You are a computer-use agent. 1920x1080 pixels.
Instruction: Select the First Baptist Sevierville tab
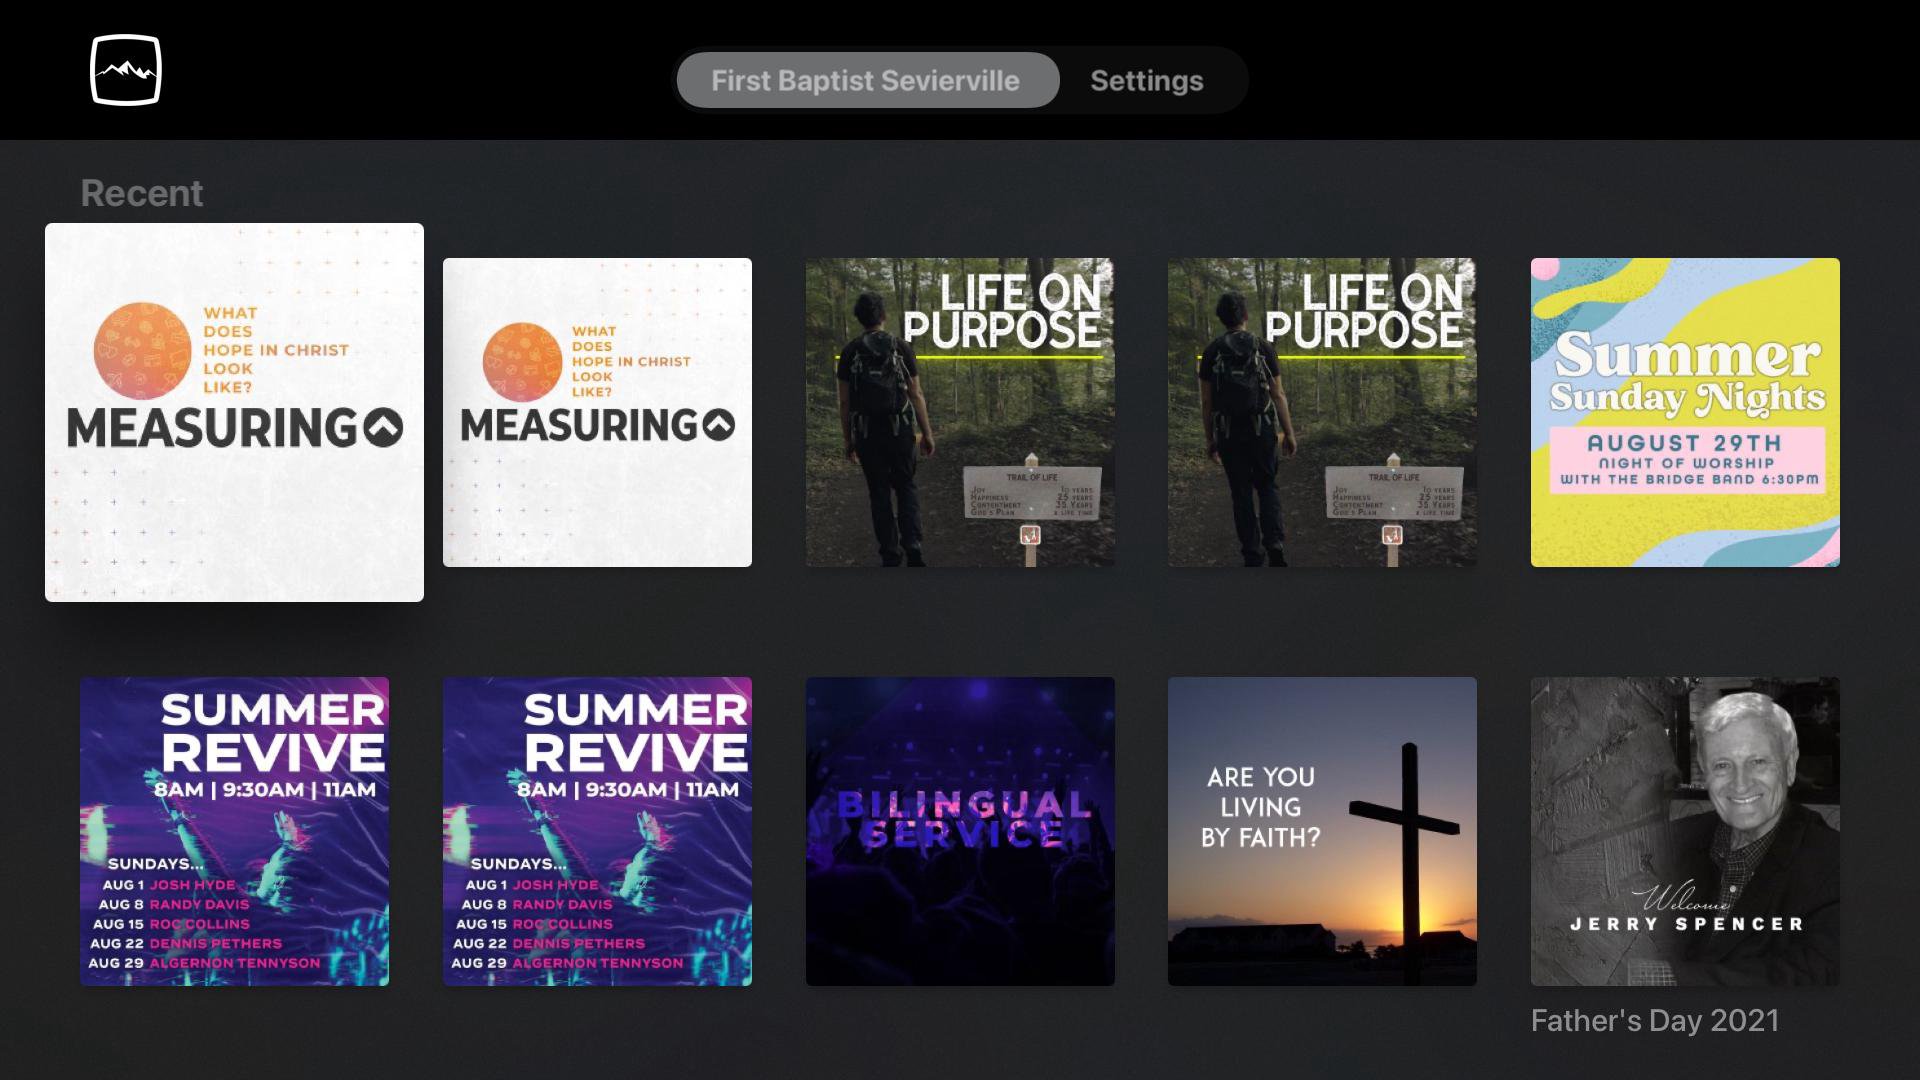pos(866,80)
